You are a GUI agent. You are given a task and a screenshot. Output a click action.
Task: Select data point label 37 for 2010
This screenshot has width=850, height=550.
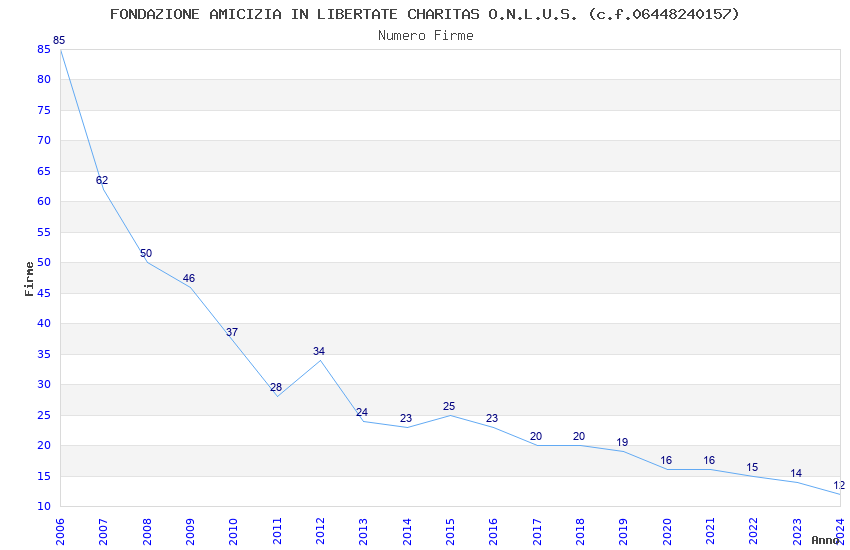232,332
